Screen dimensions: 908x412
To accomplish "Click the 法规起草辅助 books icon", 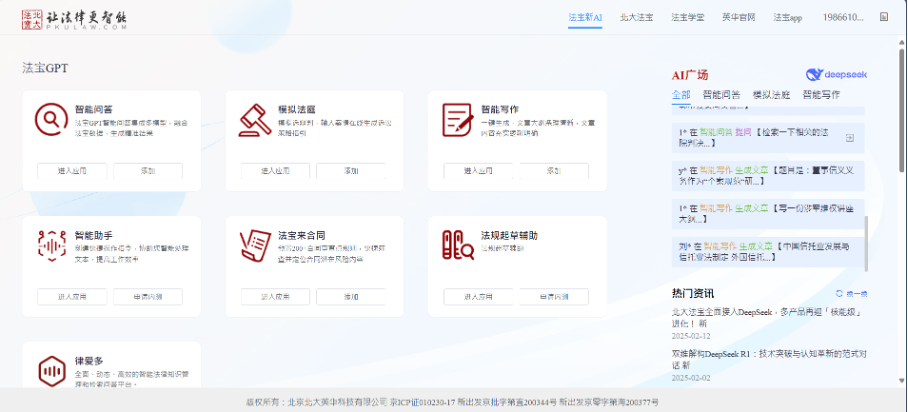I will [x=457, y=245].
